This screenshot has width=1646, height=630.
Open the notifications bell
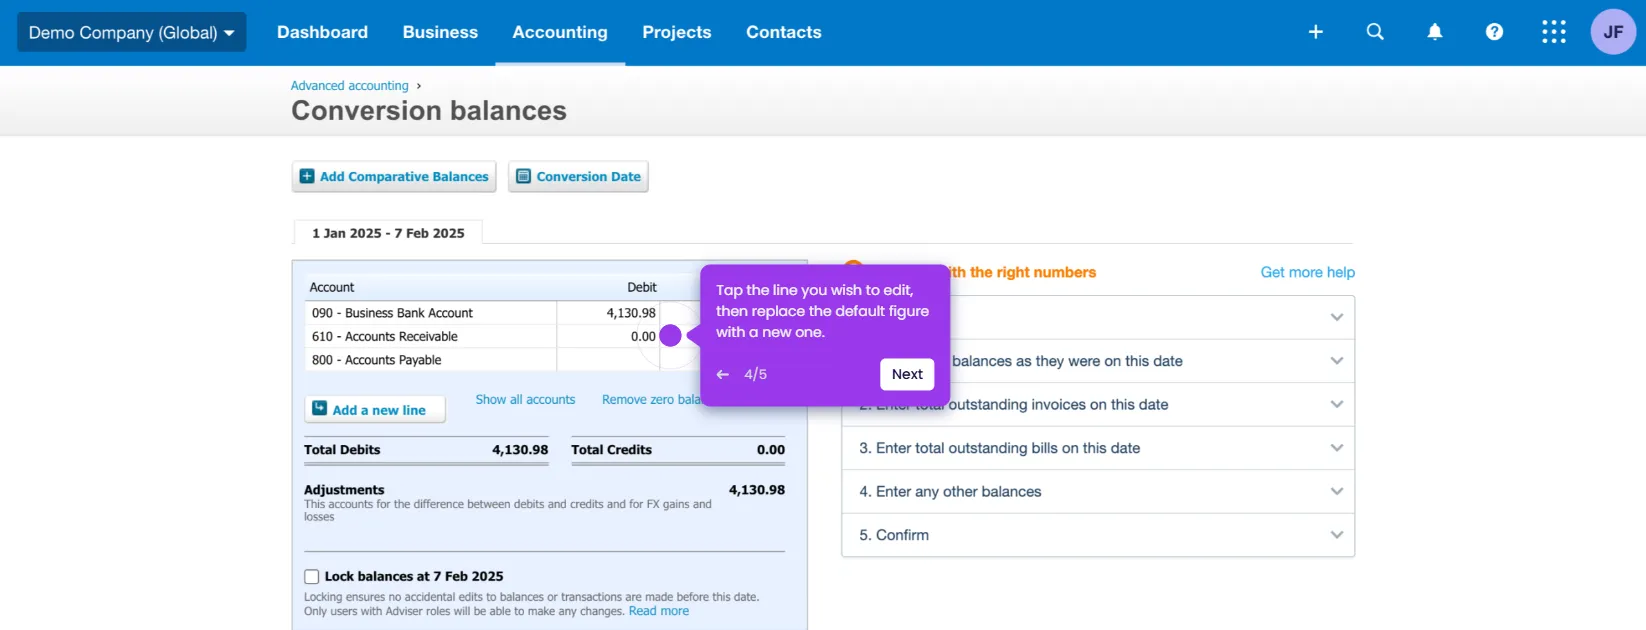[1435, 32]
